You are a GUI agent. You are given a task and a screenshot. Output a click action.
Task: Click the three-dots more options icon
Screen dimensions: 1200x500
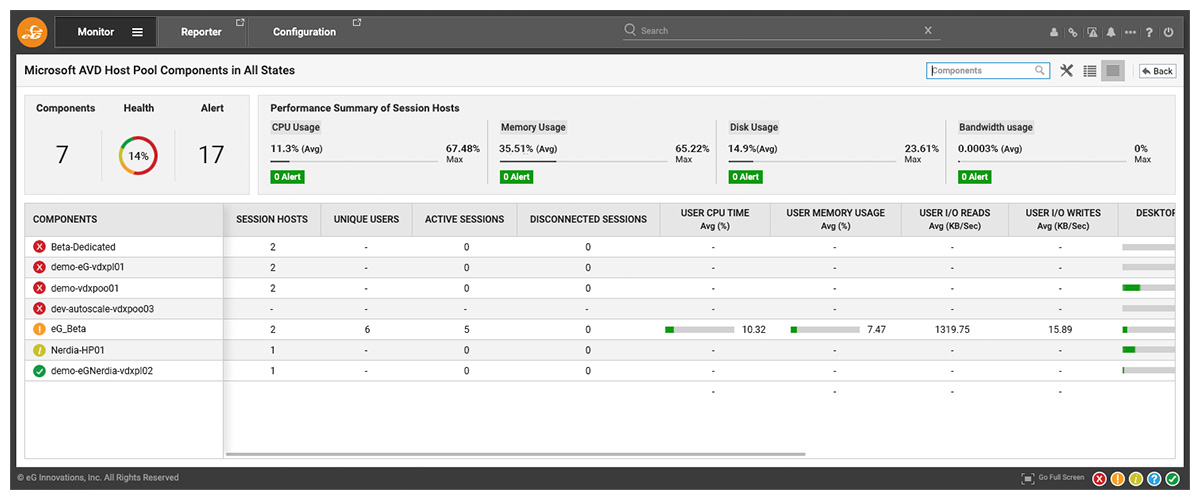click(x=1130, y=32)
